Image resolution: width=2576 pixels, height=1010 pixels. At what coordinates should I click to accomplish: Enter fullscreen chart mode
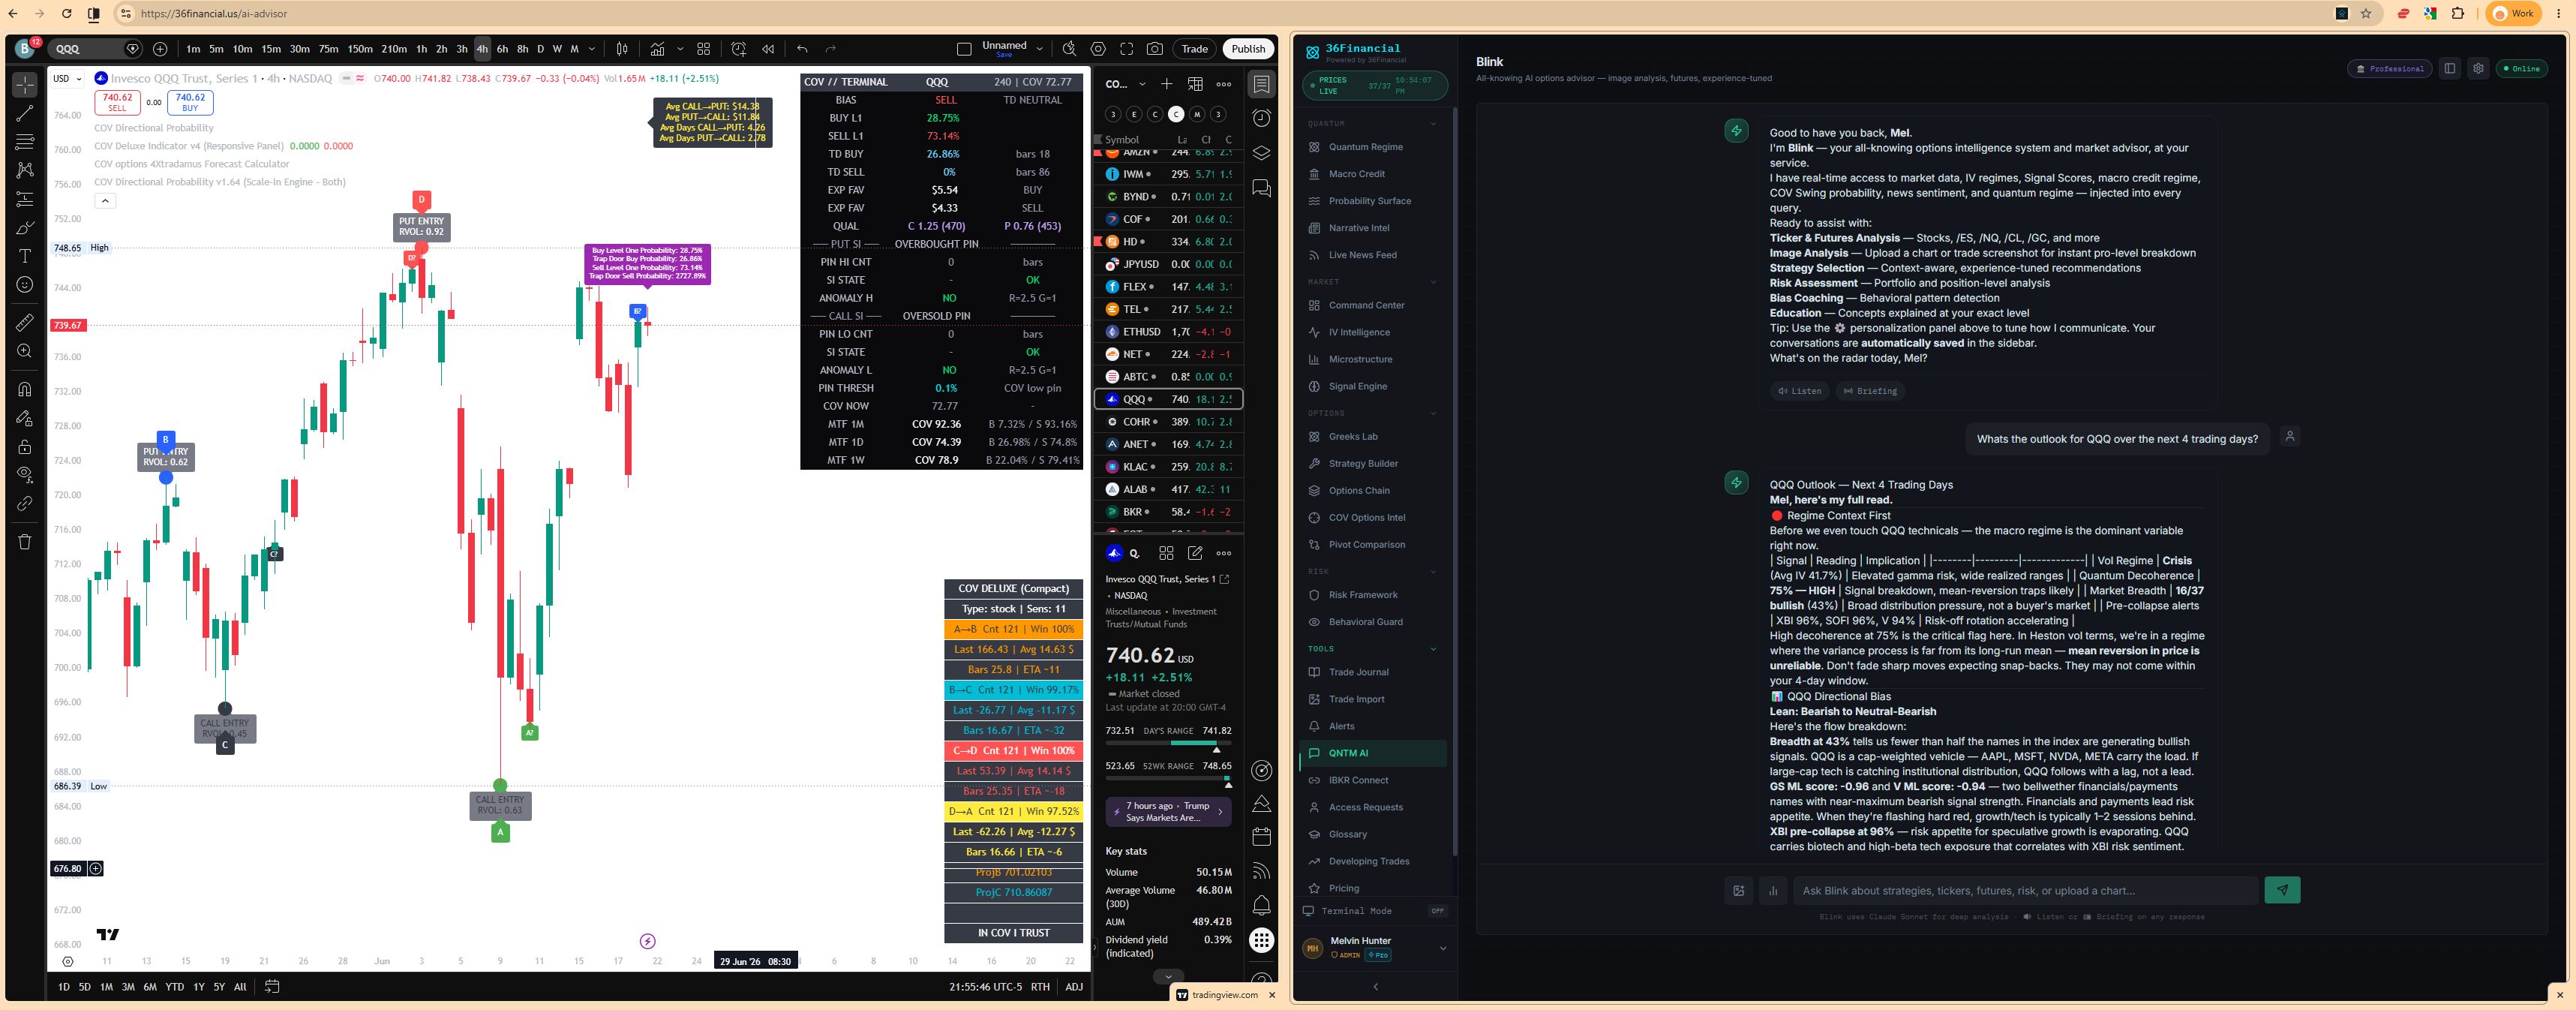click(x=1127, y=49)
